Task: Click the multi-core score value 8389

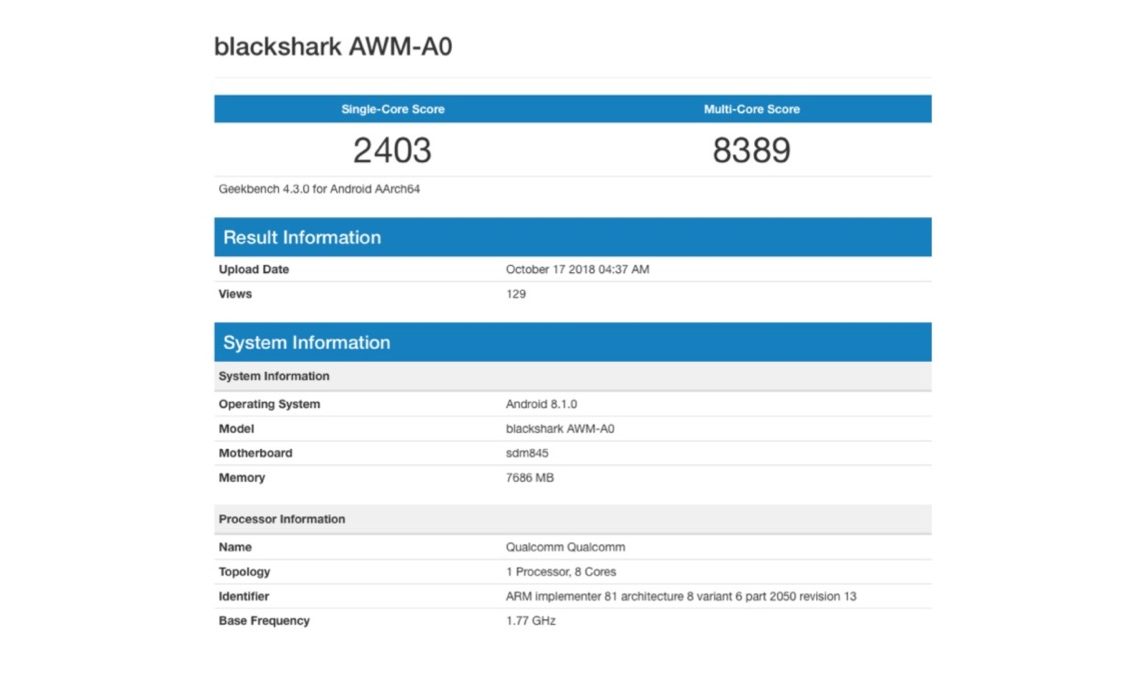Action: 751,150
